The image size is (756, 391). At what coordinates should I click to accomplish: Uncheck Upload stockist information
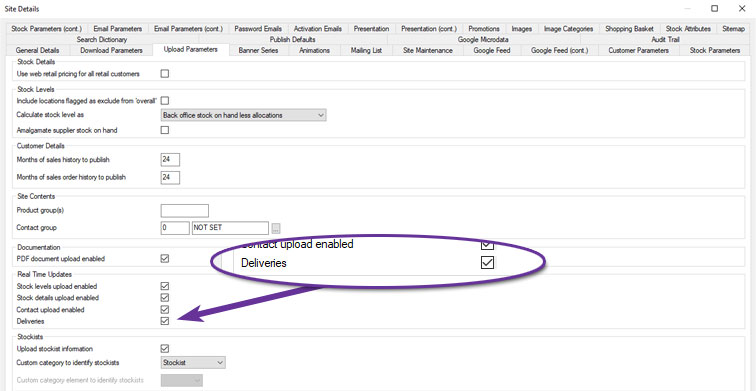click(x=165, y=349)
